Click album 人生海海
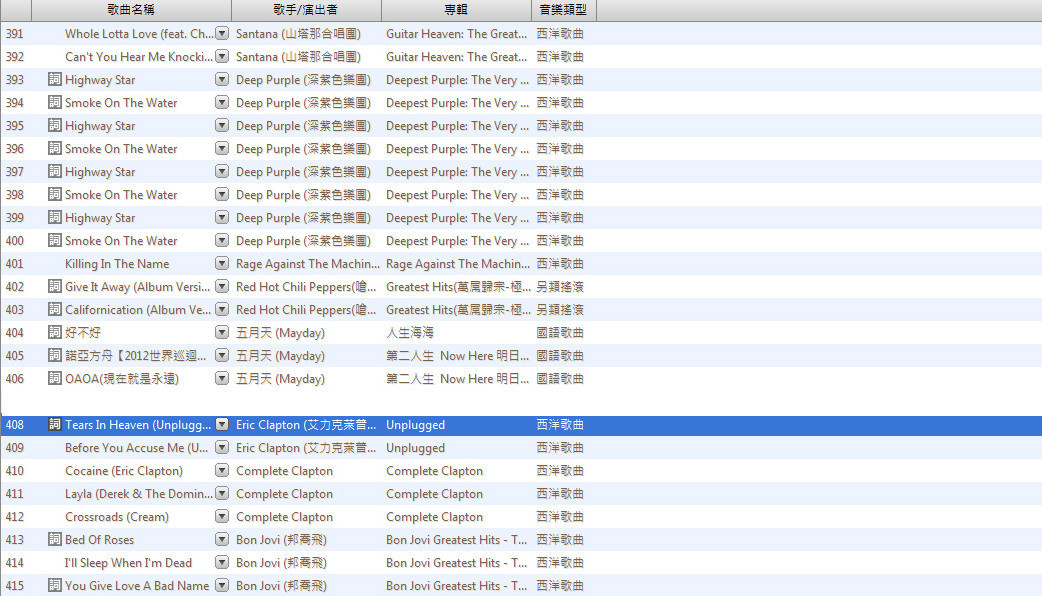Screen dimensions: 1042x596 click(410, 333)
